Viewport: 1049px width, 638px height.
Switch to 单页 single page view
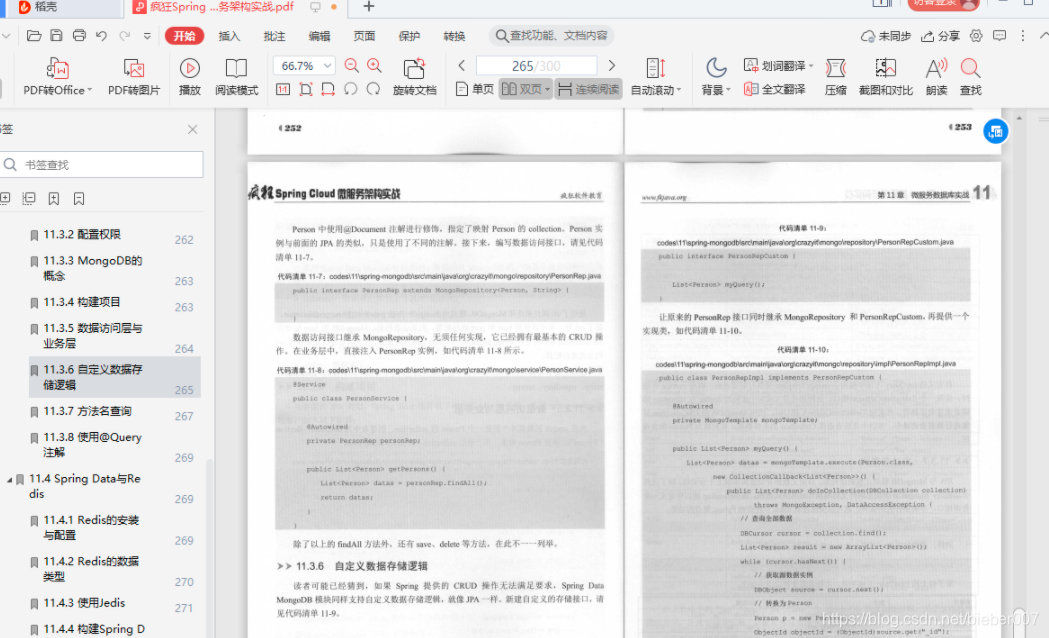pyautogui.click(x=474, y=89)
